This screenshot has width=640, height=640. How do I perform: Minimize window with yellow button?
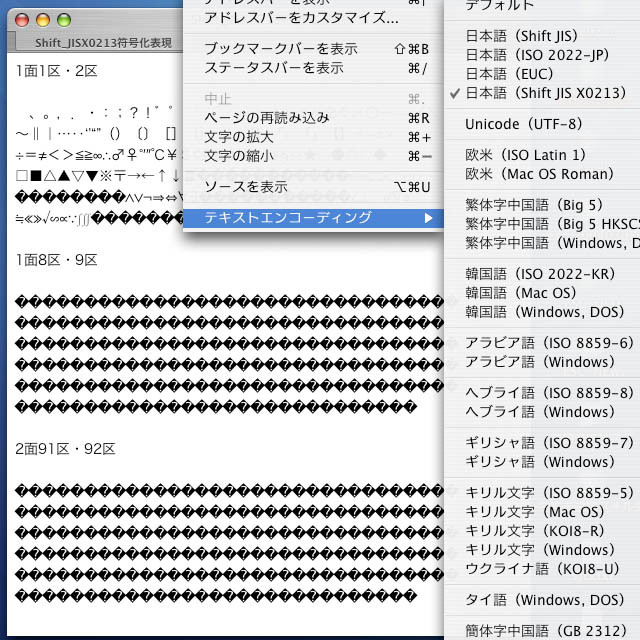(43, 20)
